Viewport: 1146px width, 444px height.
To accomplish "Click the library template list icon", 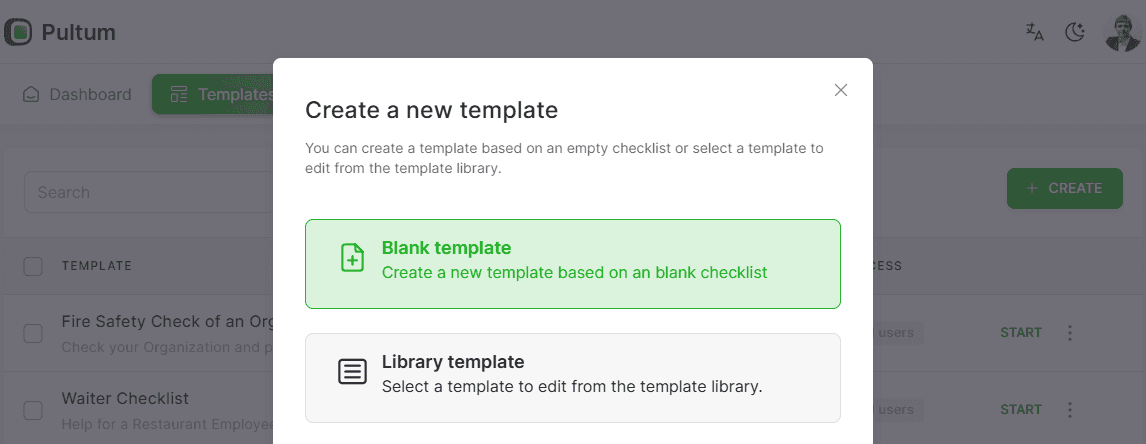I will [x=352, y=372].
